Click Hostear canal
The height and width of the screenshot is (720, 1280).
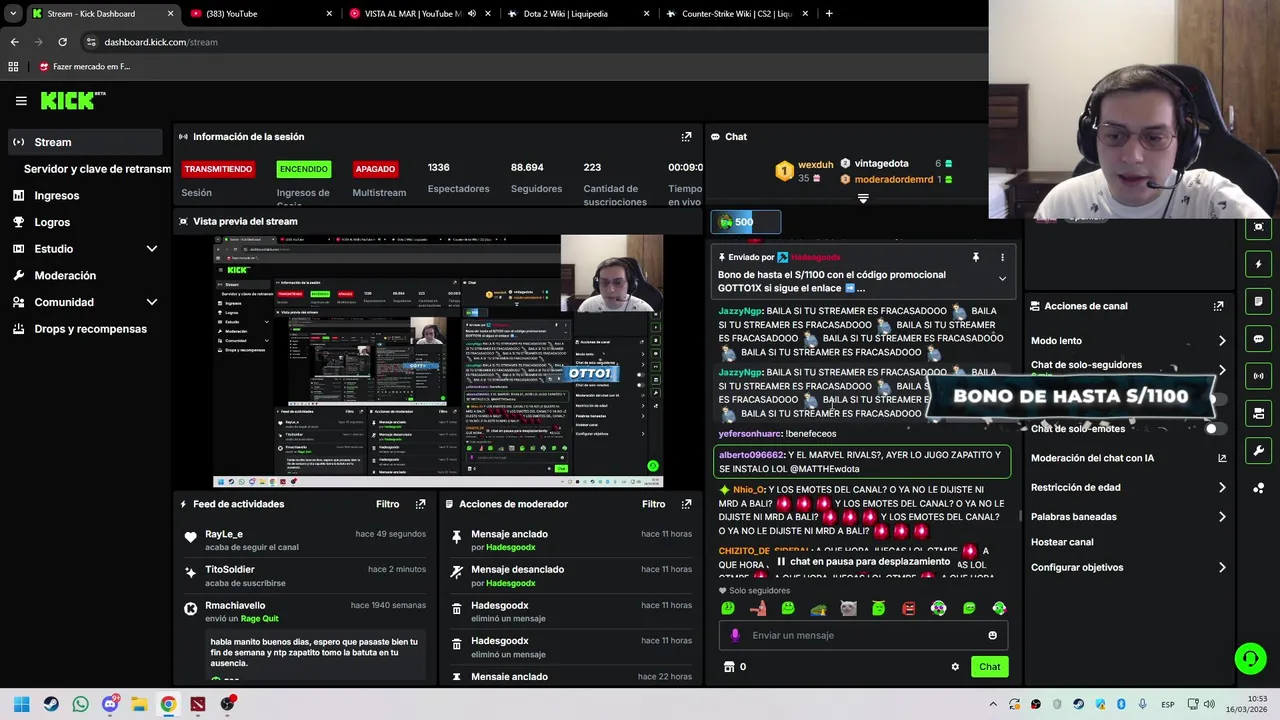point(1062,542)
